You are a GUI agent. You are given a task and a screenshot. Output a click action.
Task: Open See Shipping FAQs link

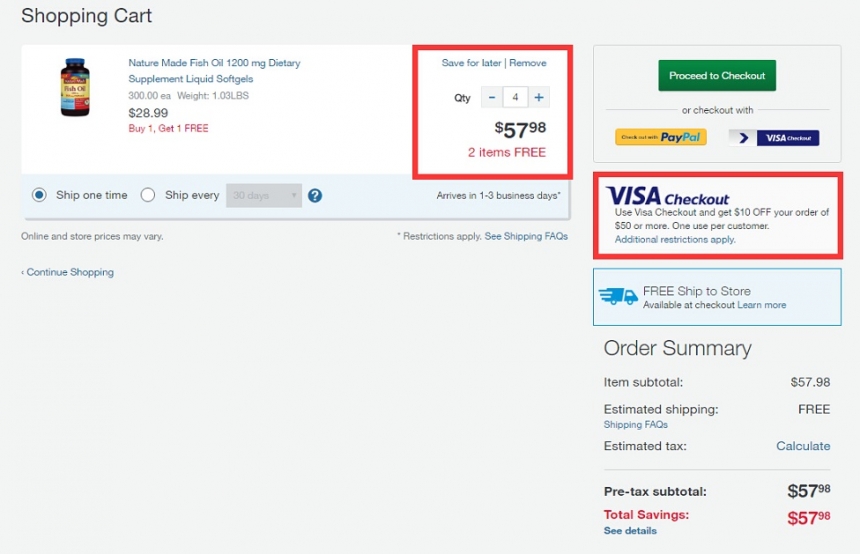(x=526, y=236)
